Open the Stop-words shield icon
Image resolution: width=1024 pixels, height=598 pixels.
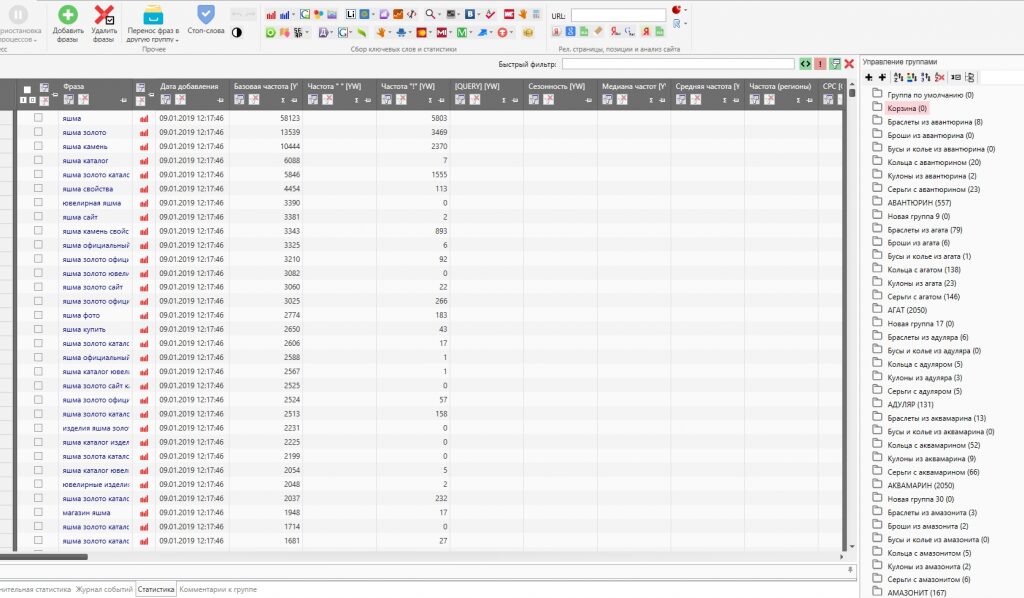tap(205, 14)
